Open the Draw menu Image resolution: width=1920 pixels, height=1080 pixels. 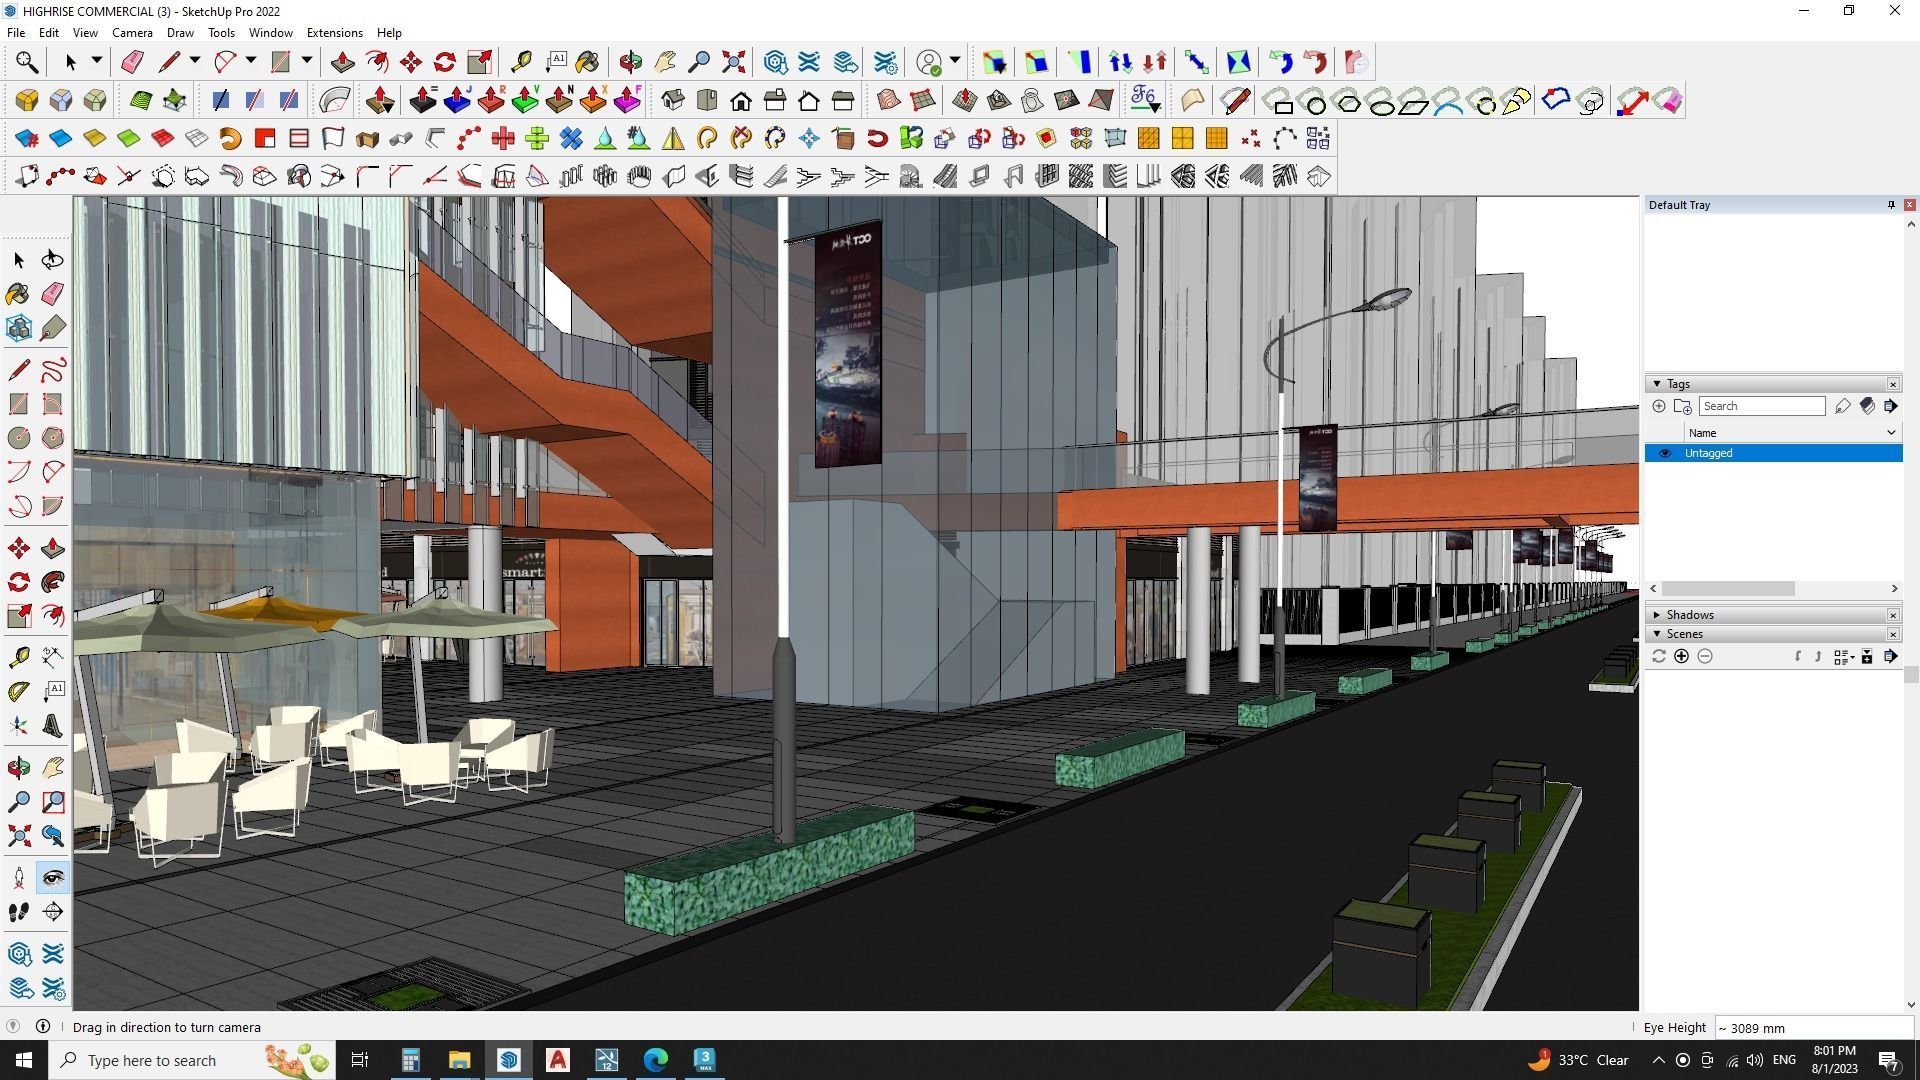[x=180, y=33]
